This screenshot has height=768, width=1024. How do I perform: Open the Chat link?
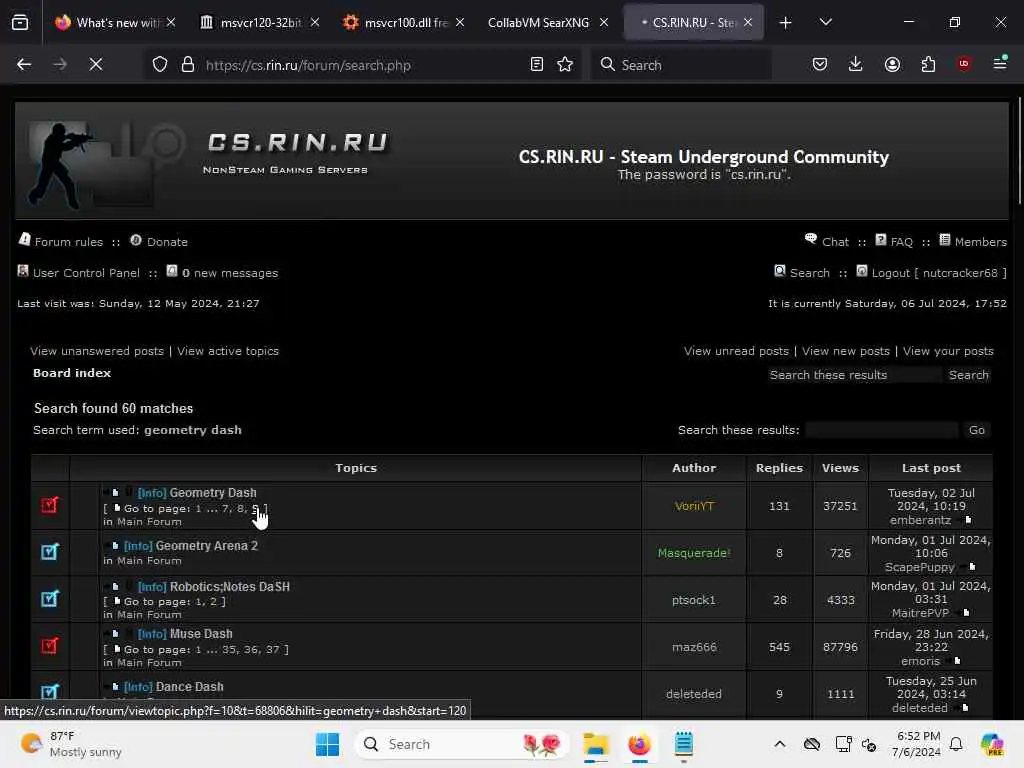835,242
